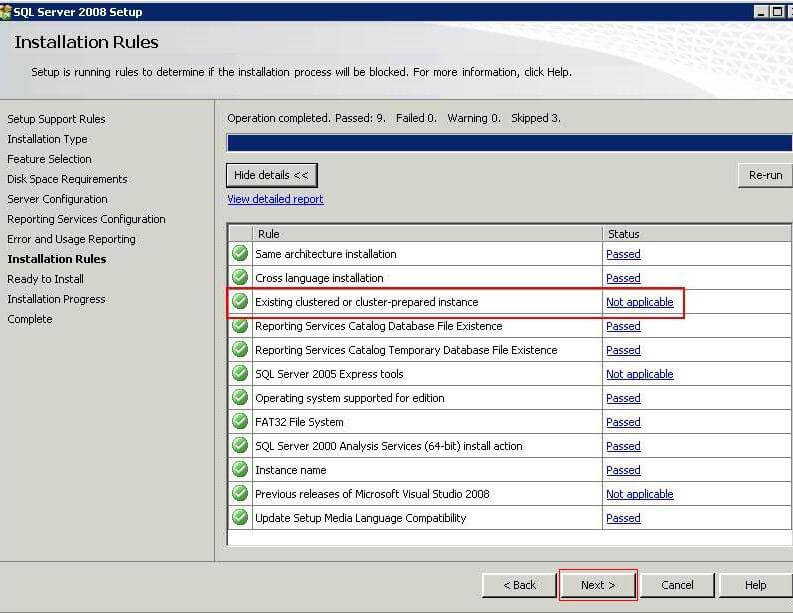The image size is (793, 613).
Task: Go back using the Back button
Action: click(519, 585)
